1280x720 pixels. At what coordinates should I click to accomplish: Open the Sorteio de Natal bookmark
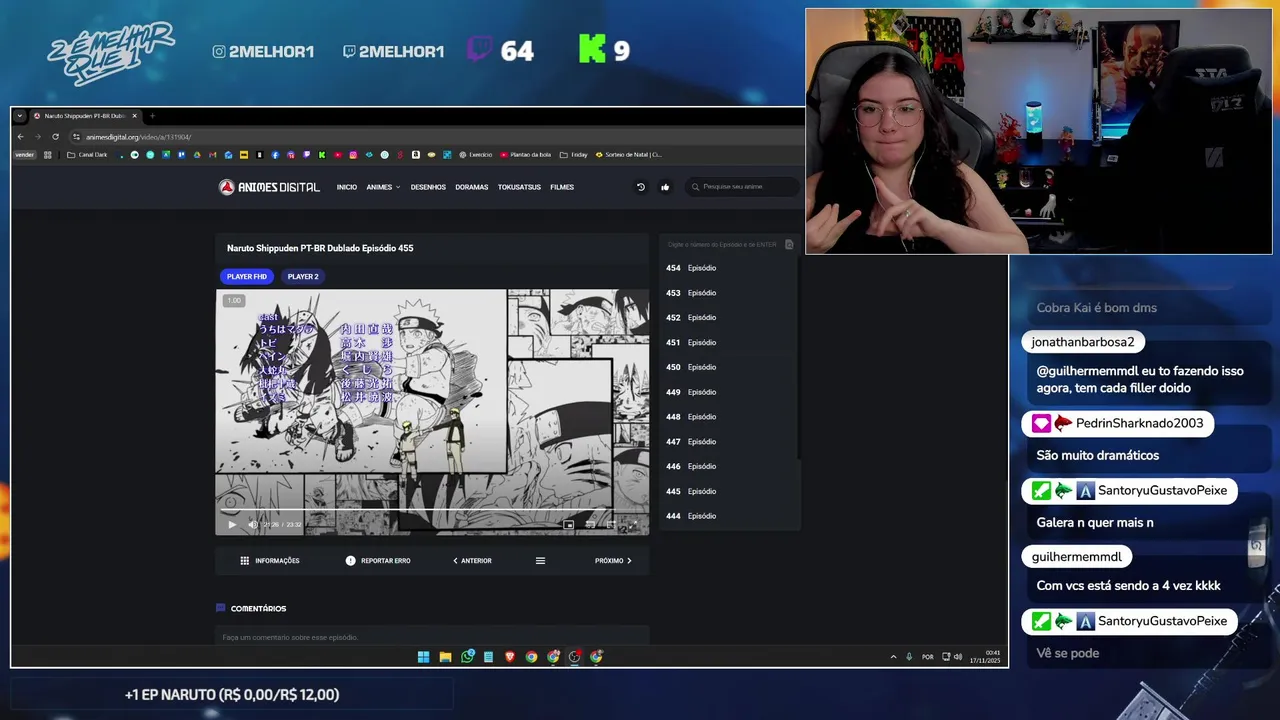click(x=629, y=155)
